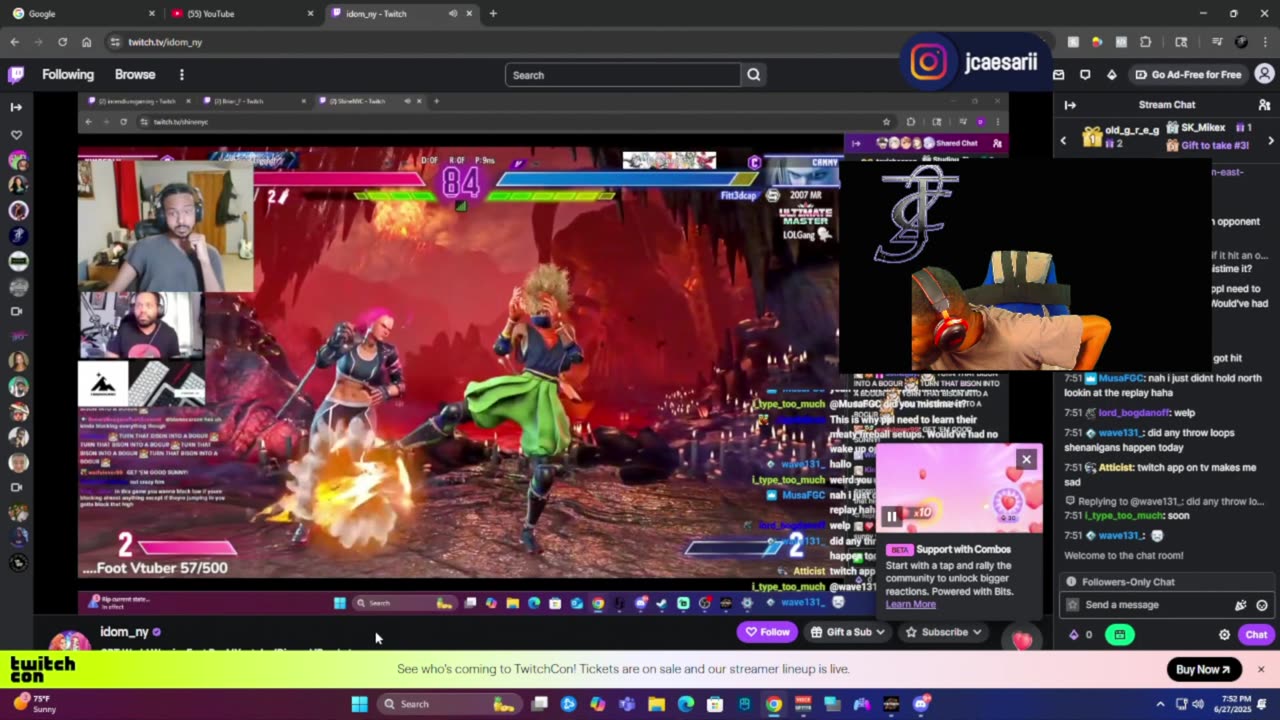Click the search magnifier button
The height and width of the screenshot is (720, 1280).
click(754, 75)
